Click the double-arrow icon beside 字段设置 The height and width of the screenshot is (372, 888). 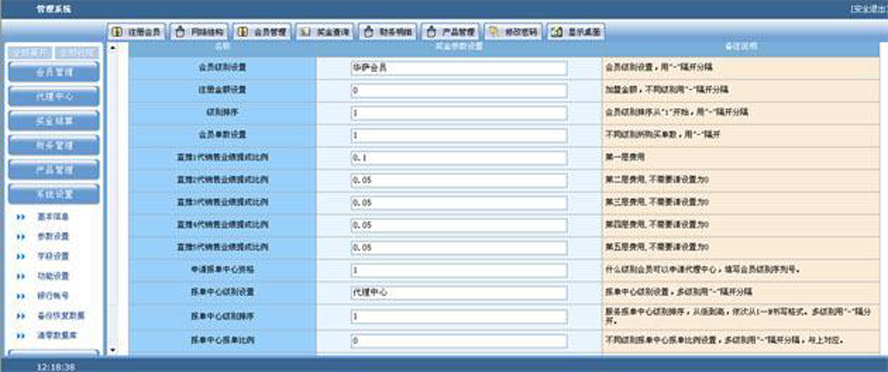coord(21,256)
